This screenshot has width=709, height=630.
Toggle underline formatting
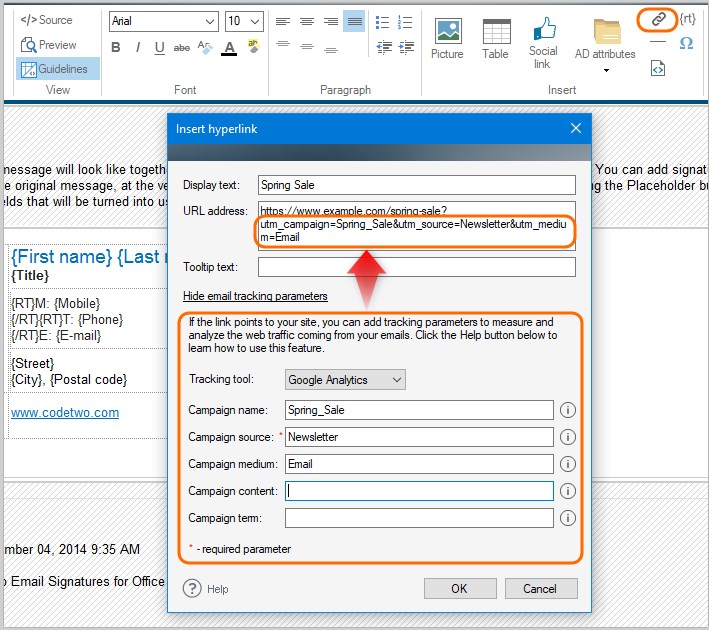(160, 47)
